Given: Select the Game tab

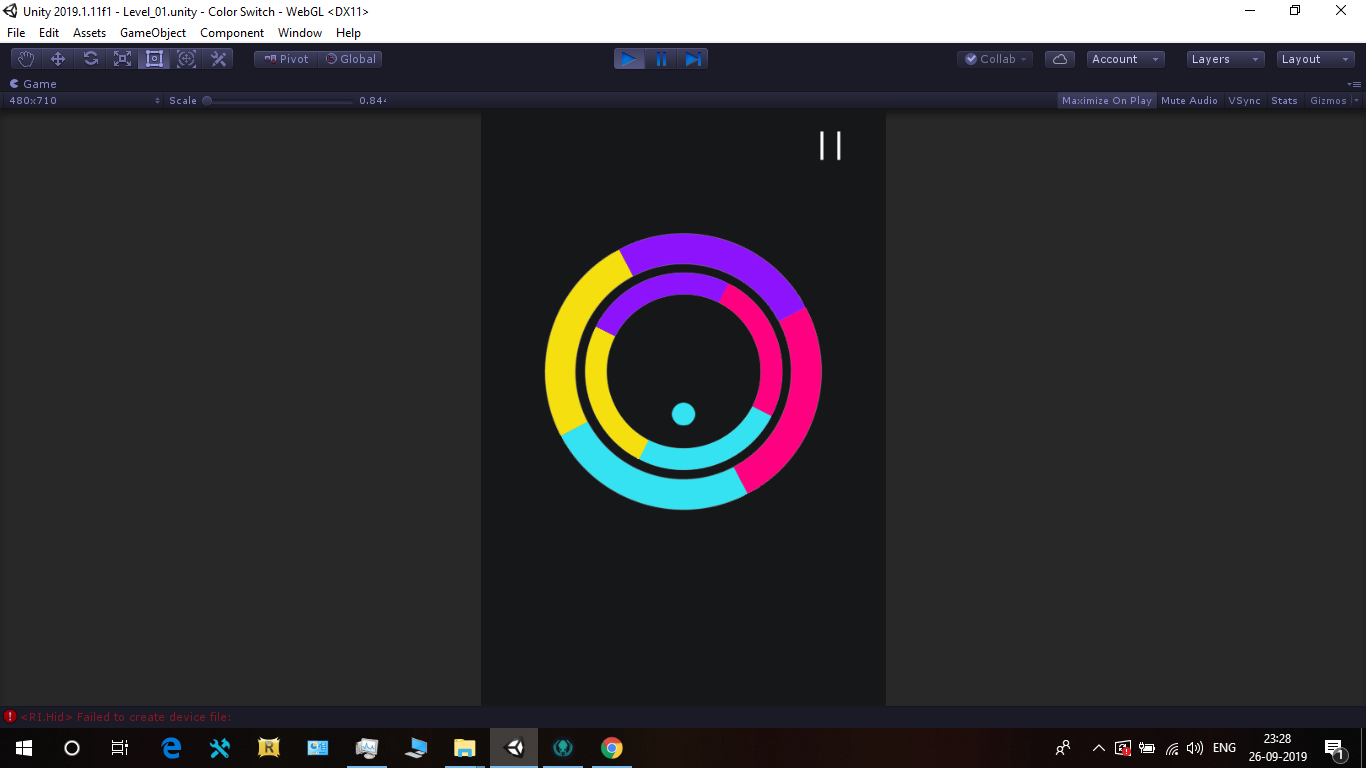Looking at the screenshot, I should point(34,84).
